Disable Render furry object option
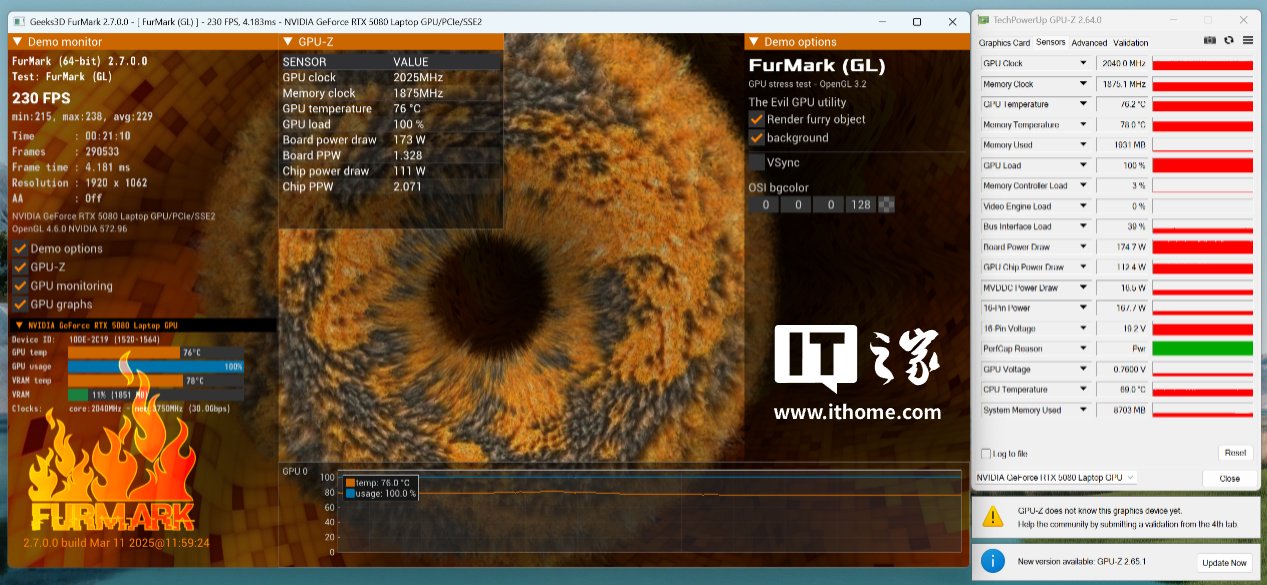1267x585 pixels. pos(757,119)
